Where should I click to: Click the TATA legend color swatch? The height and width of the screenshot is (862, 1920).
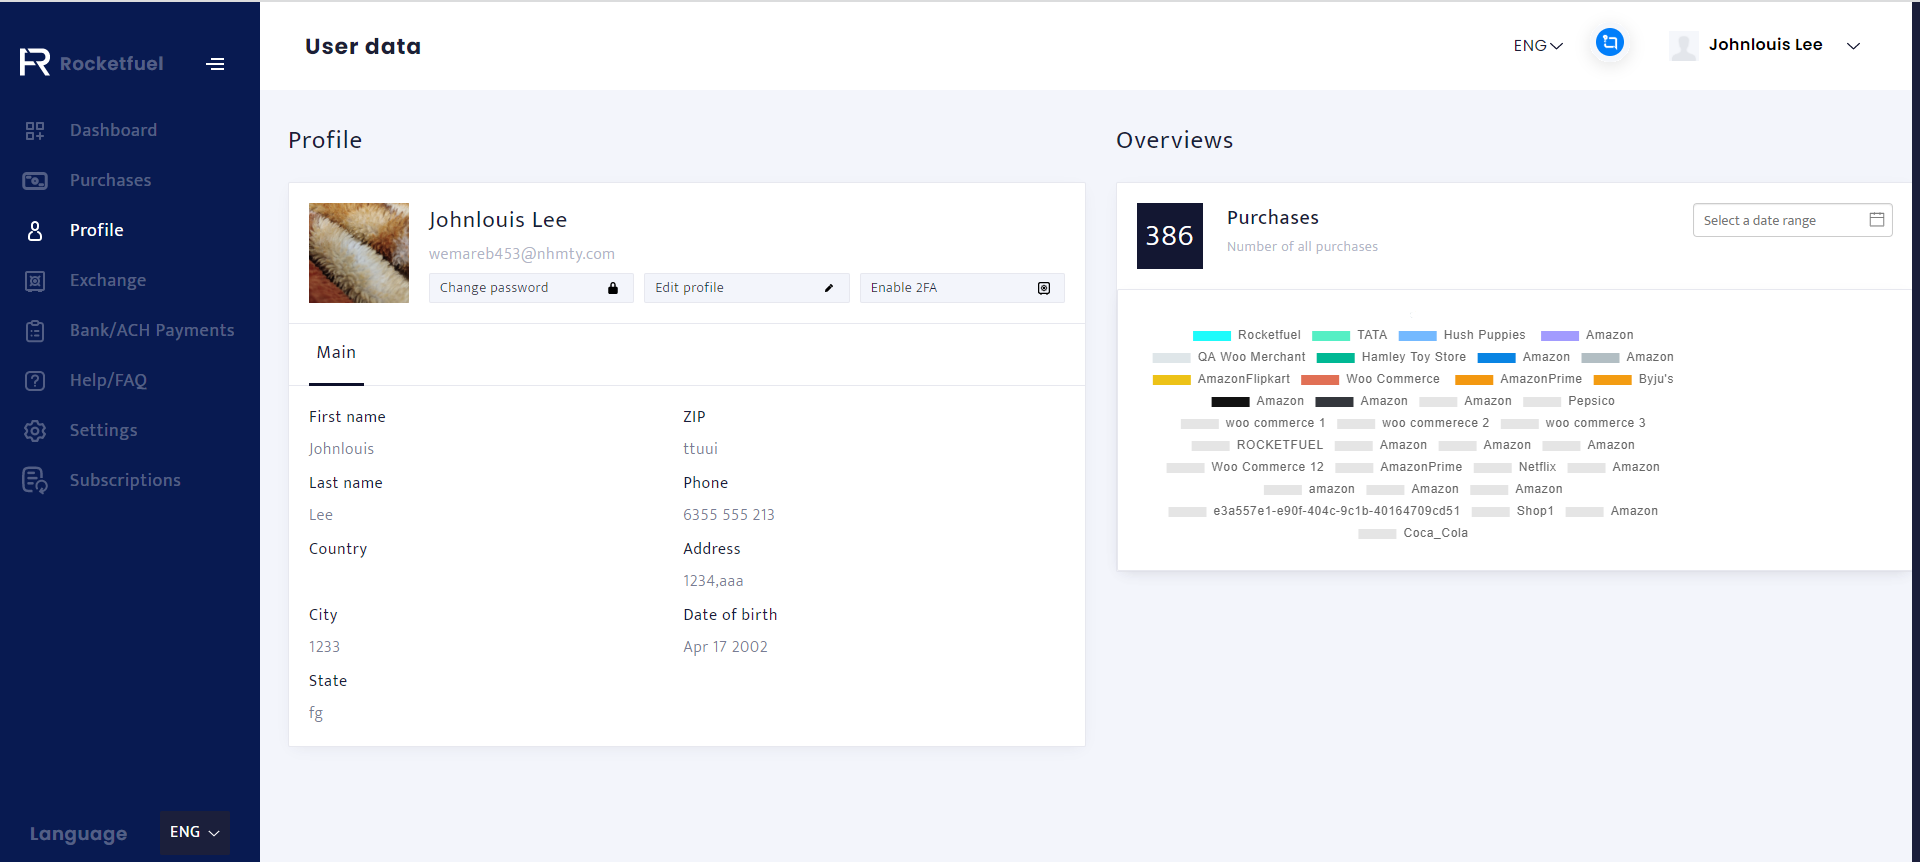click(x=1330, y=336)
